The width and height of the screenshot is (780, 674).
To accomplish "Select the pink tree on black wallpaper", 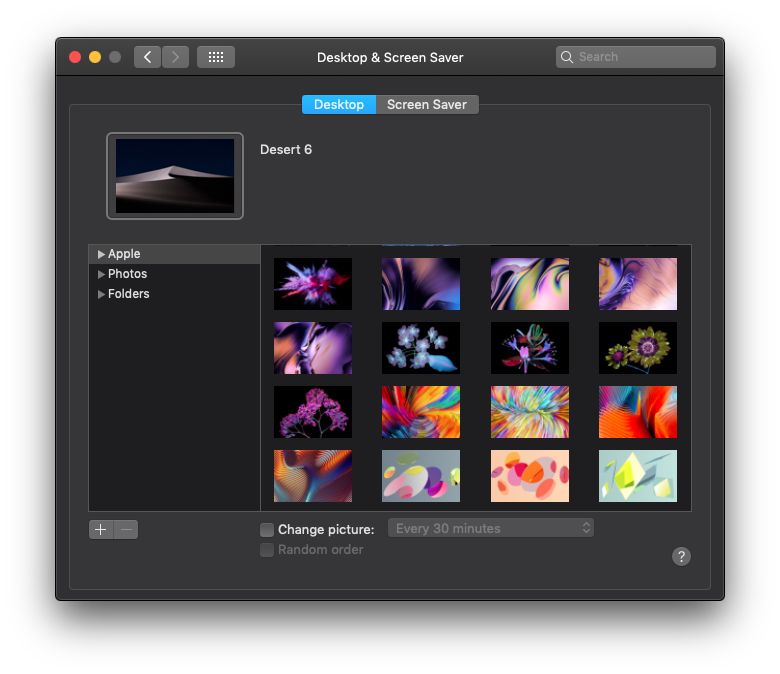I will (x=313, y=412).
